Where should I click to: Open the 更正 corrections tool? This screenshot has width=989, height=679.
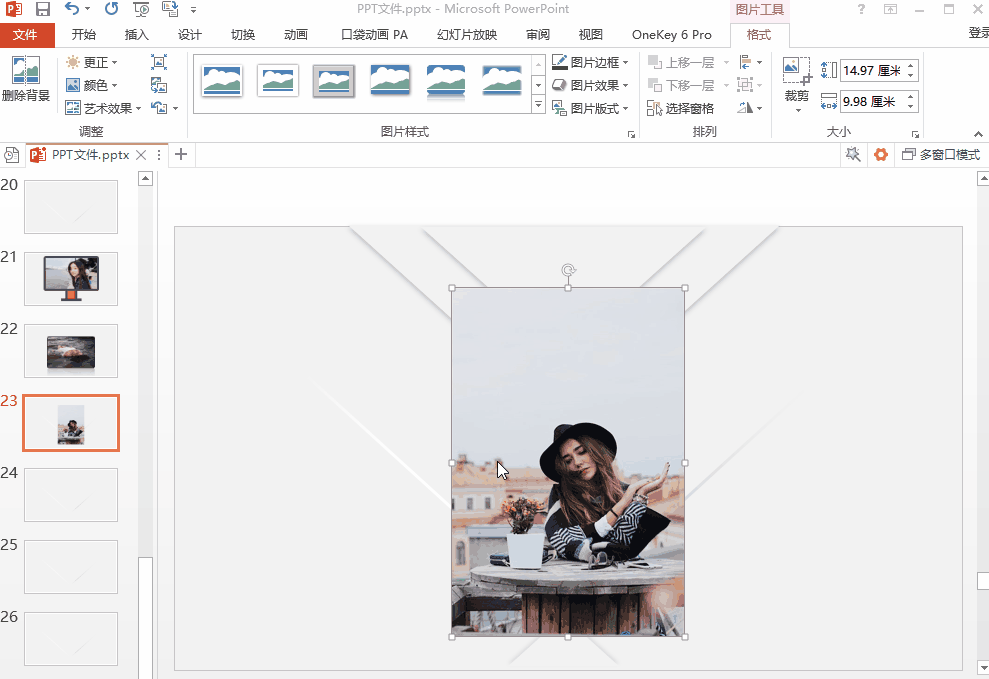point(94,61)
